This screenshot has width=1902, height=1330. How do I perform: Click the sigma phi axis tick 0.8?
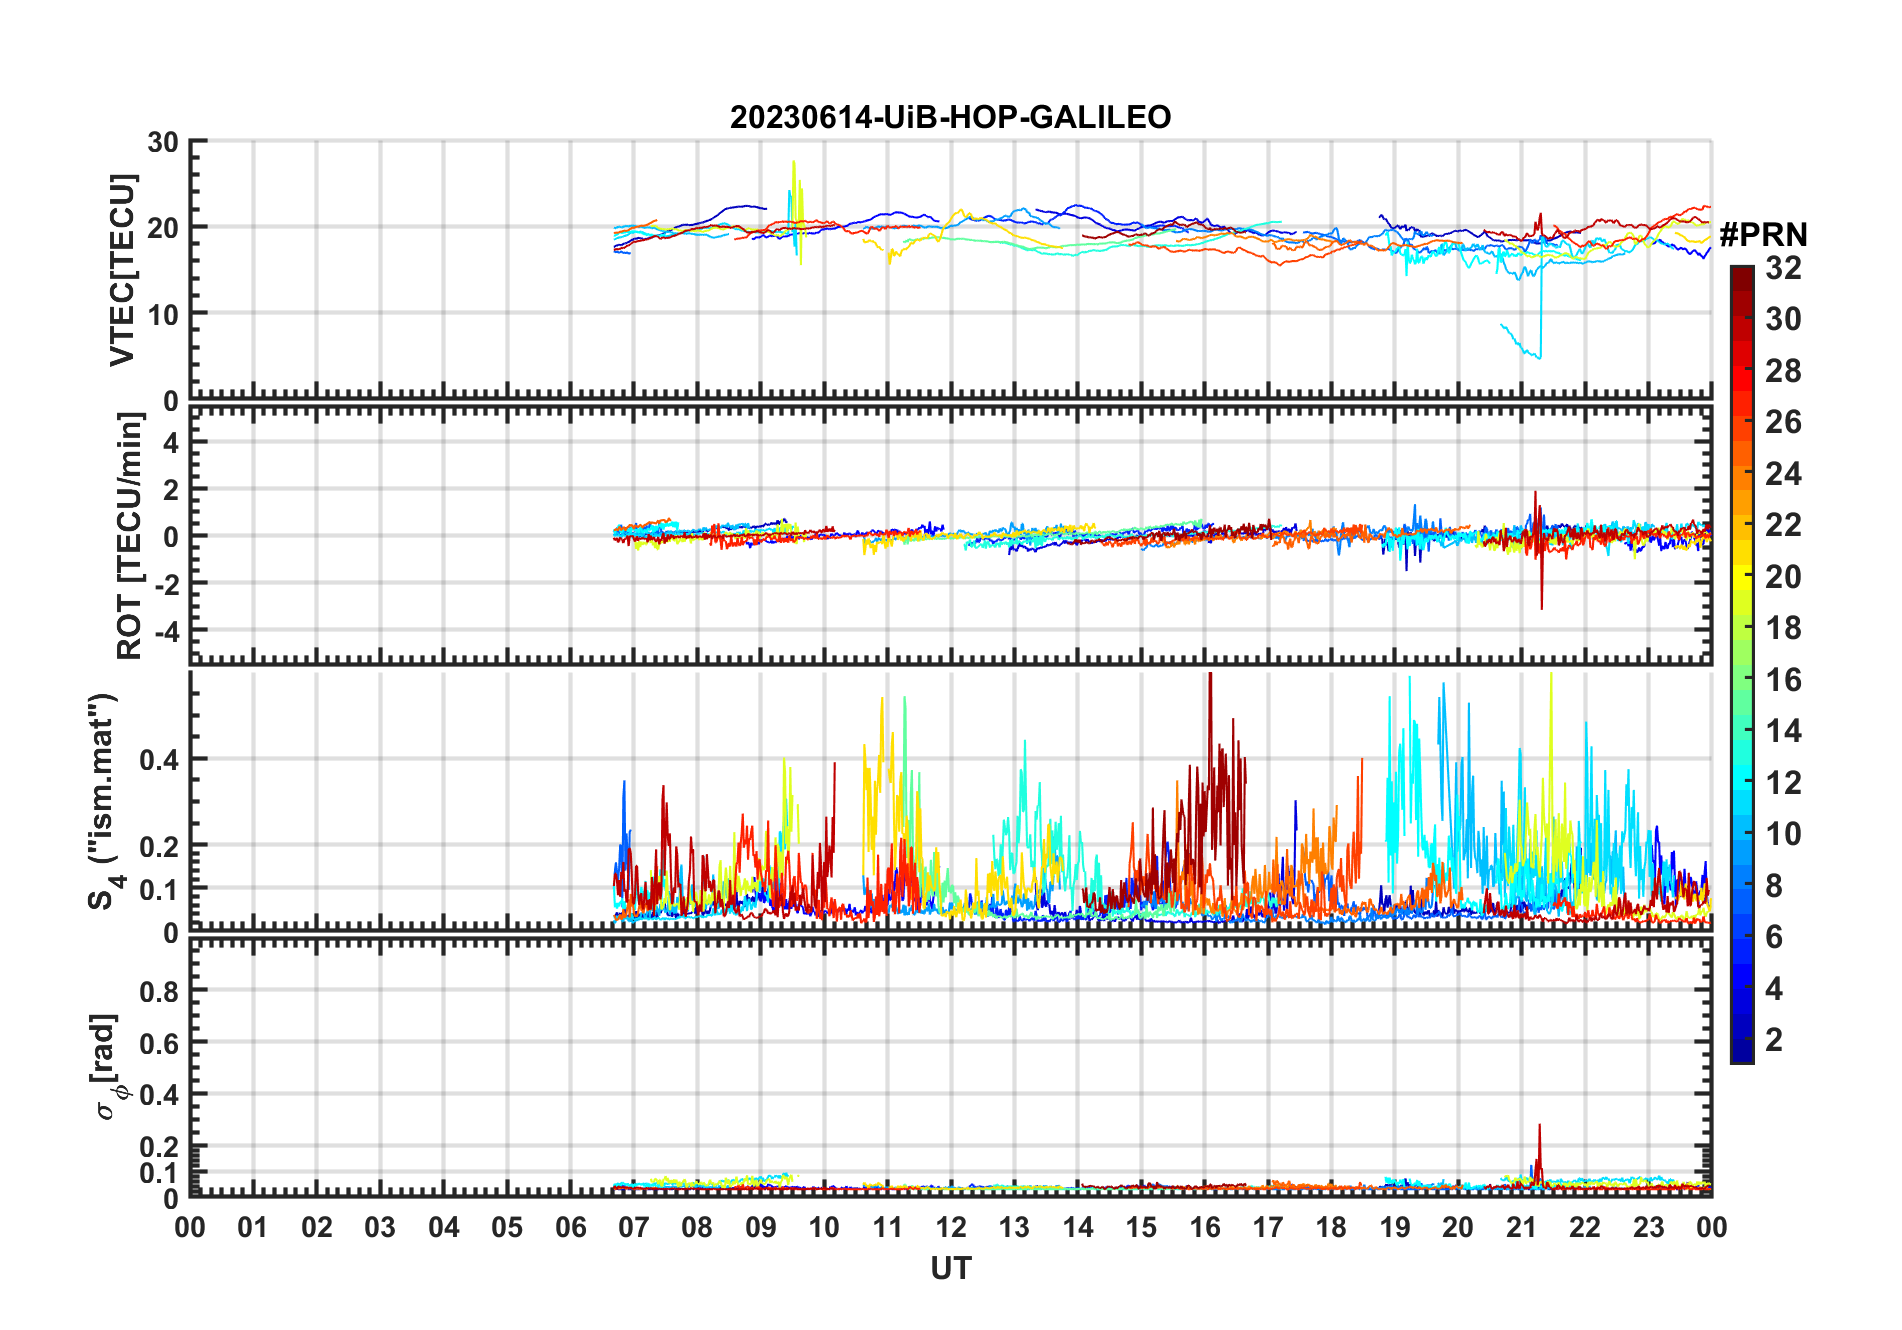(159, 991)
